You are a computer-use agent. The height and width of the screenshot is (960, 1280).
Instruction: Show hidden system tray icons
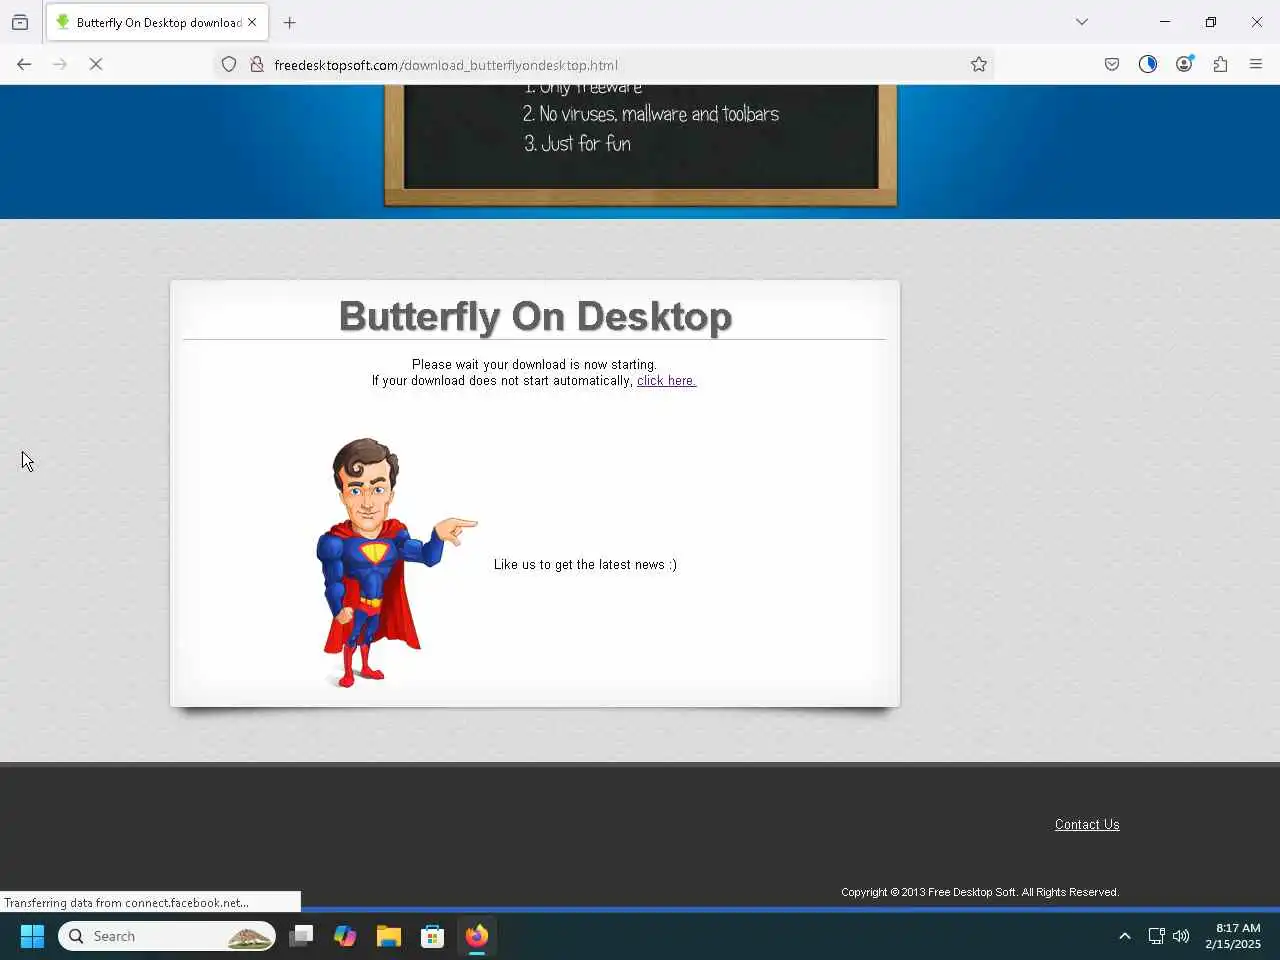click(1125, 936)
